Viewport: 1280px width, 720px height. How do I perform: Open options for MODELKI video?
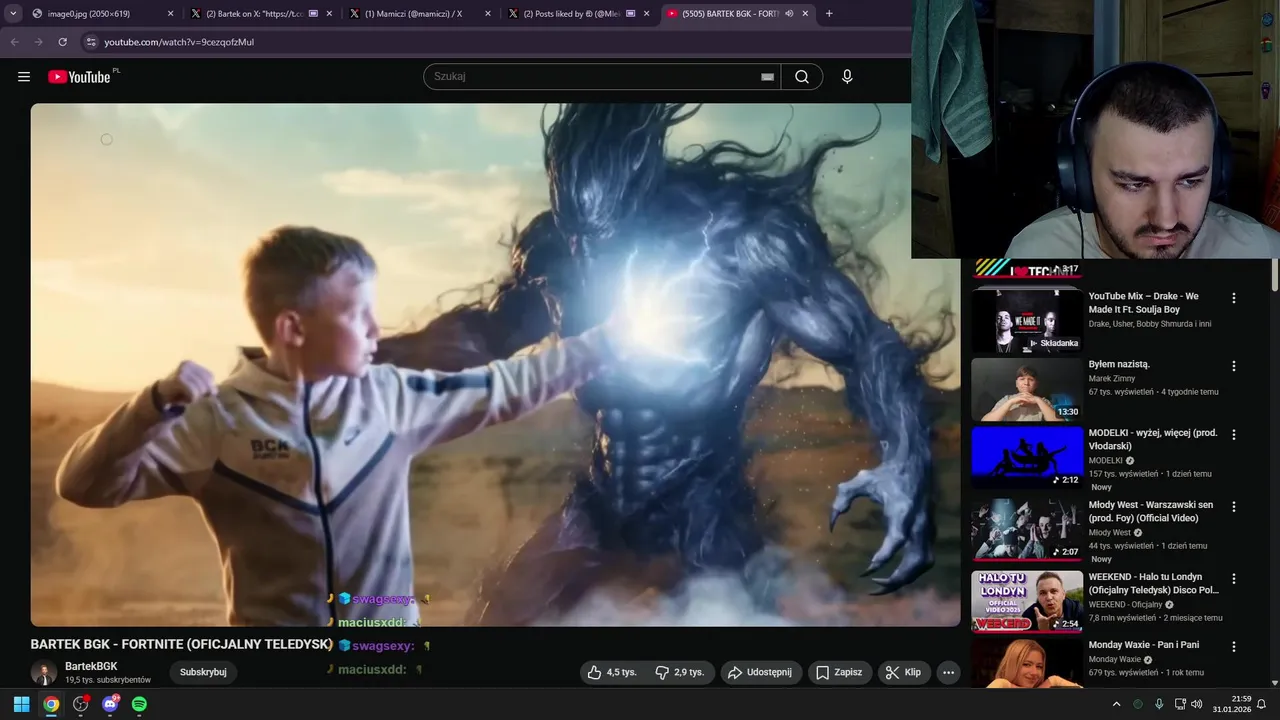coord(1234,435)
